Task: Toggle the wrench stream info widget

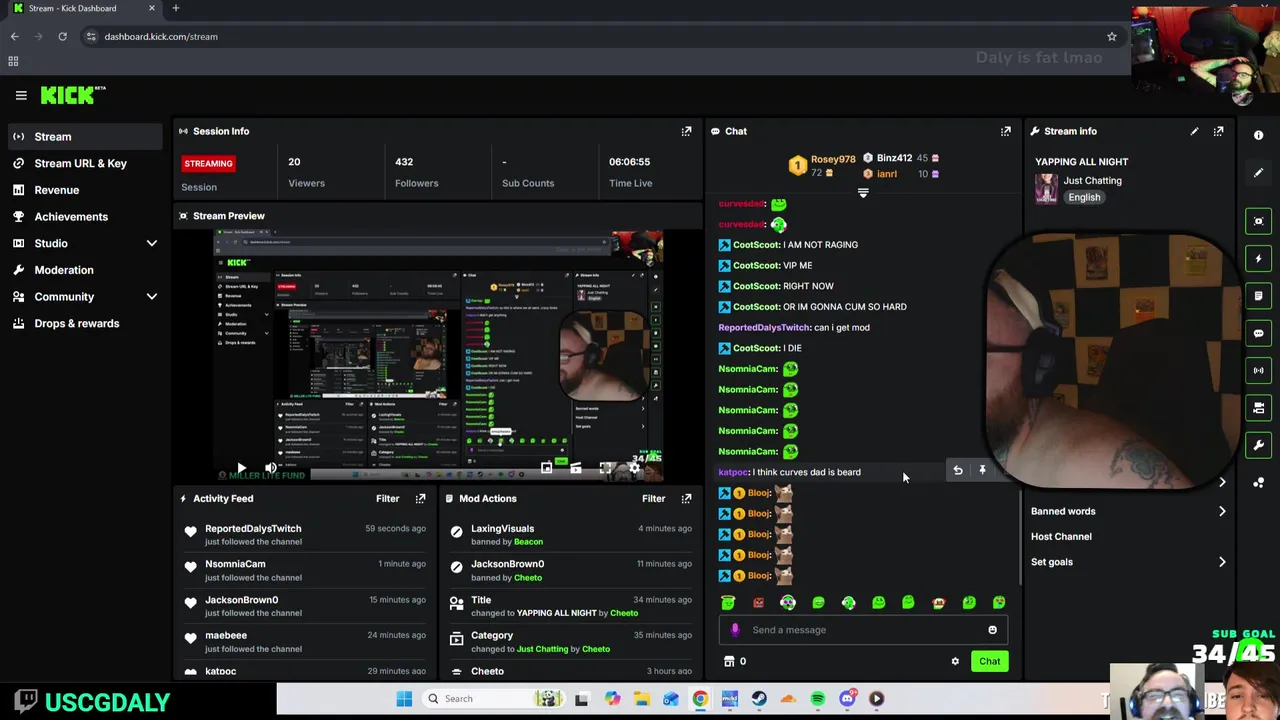Action: pos(1259,445)
